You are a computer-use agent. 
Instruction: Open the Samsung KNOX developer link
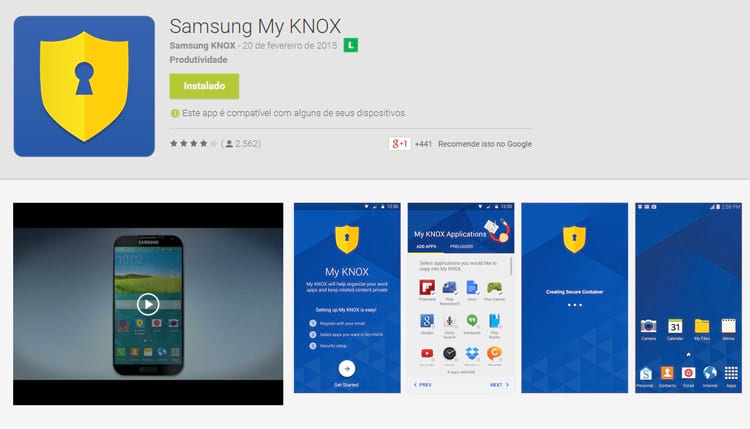coord(202,45)
